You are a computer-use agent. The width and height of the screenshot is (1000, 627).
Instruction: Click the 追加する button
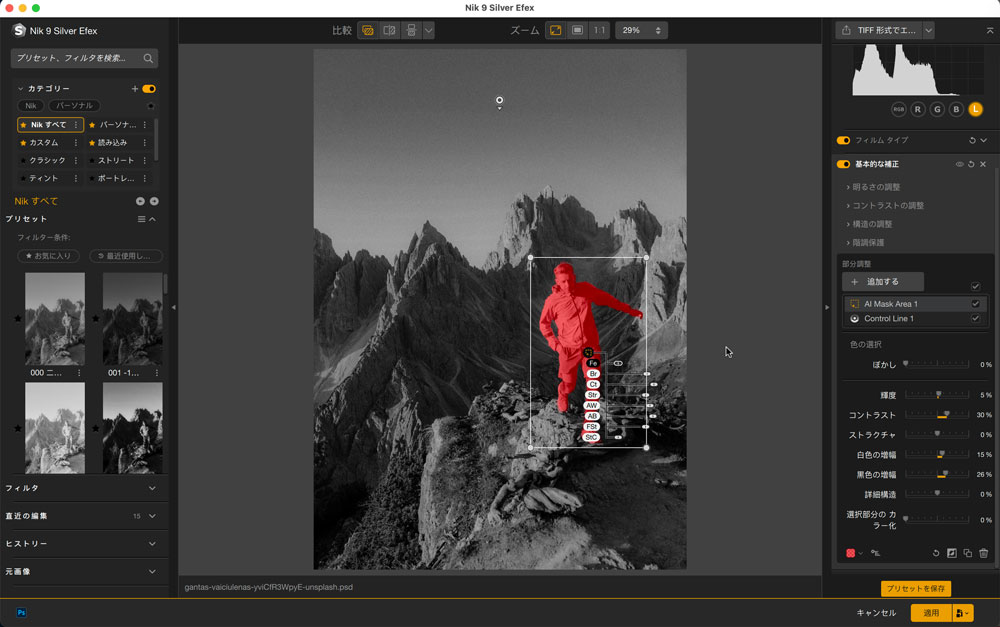tap(882, 282)
